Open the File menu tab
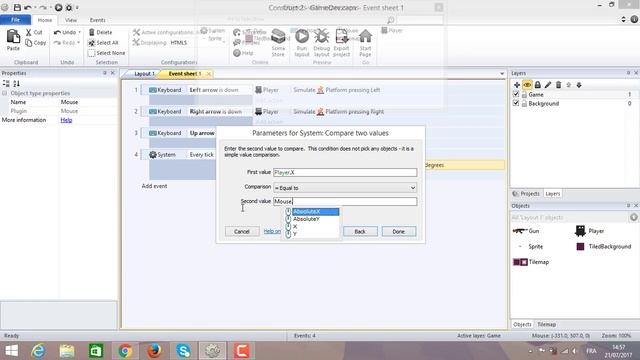Viewport: 640px width, 360px height. pos(16,20)
